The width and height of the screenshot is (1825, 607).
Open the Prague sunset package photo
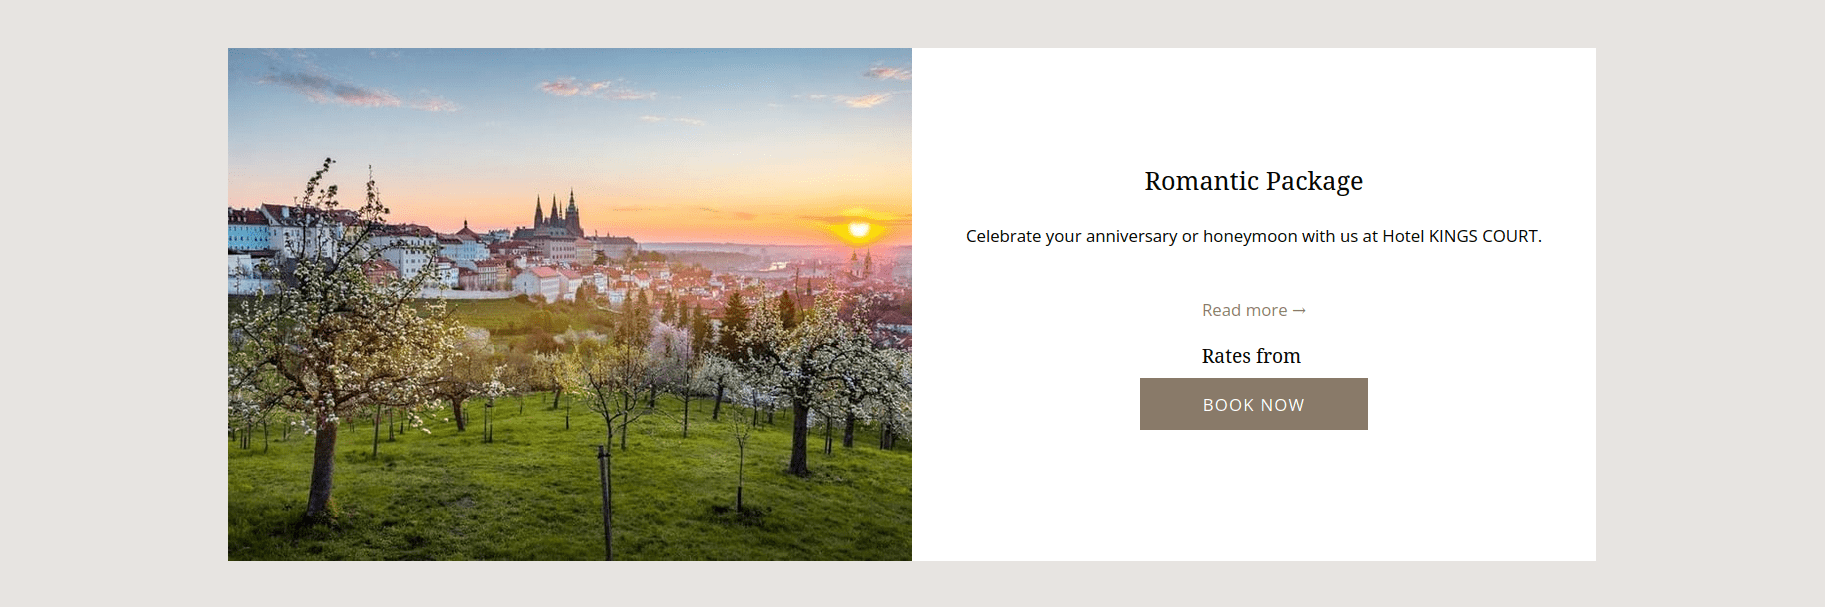click(569, 304)
